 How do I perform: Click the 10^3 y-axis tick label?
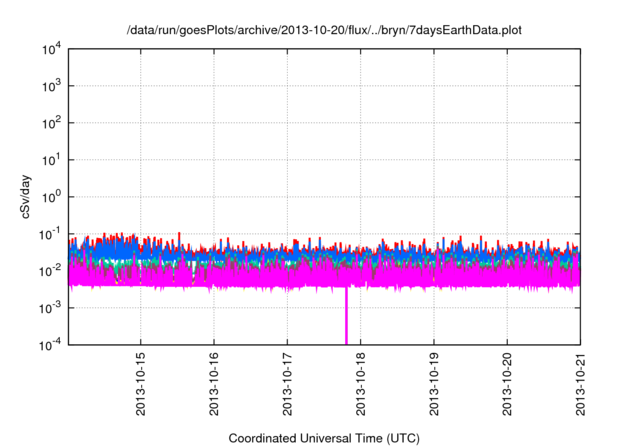[x=52, y=86]
